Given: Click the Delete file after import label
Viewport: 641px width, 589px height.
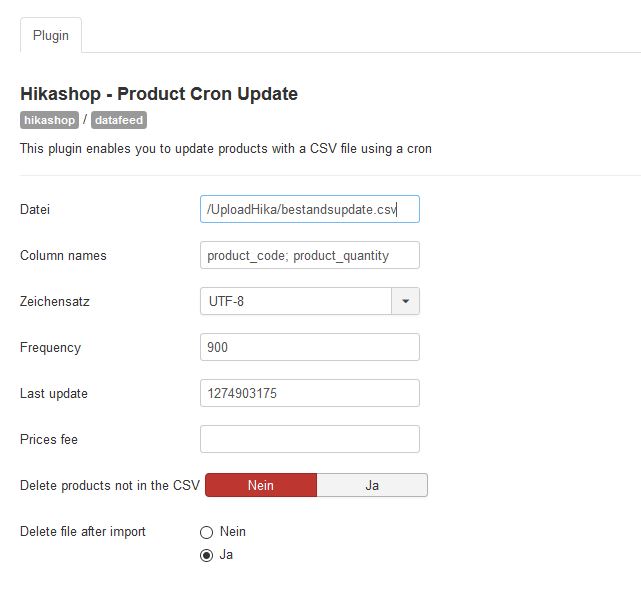Looking at the screenshot, I should point(83,531).
